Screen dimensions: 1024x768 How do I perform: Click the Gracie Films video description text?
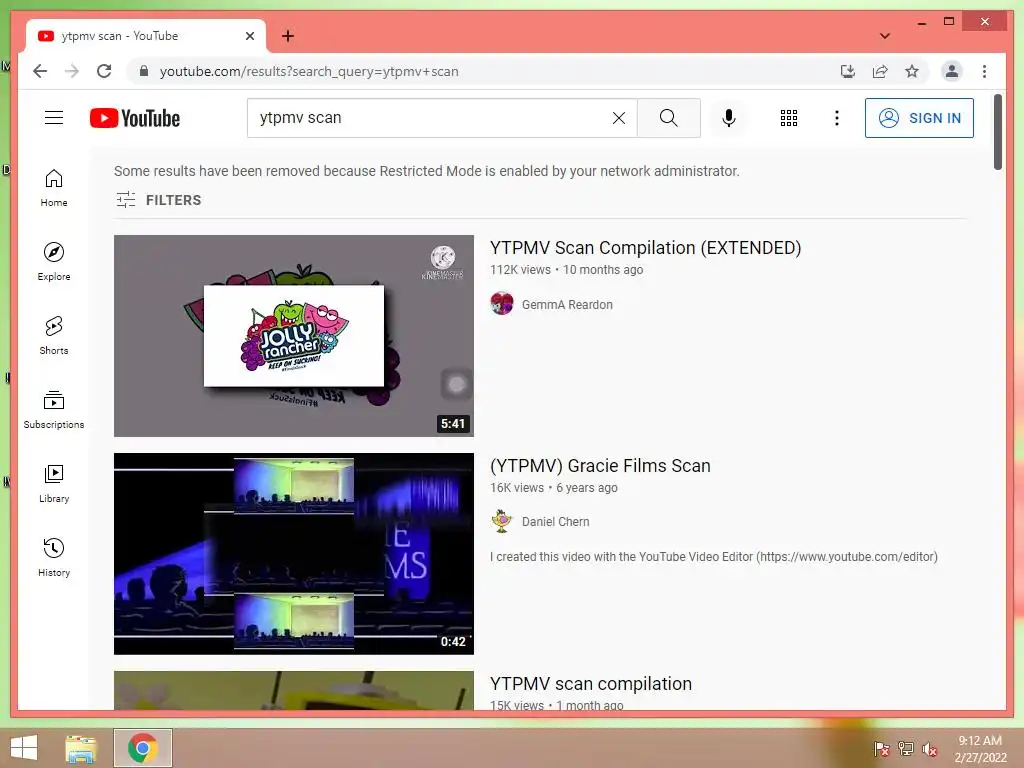click(x=714, y=556)
